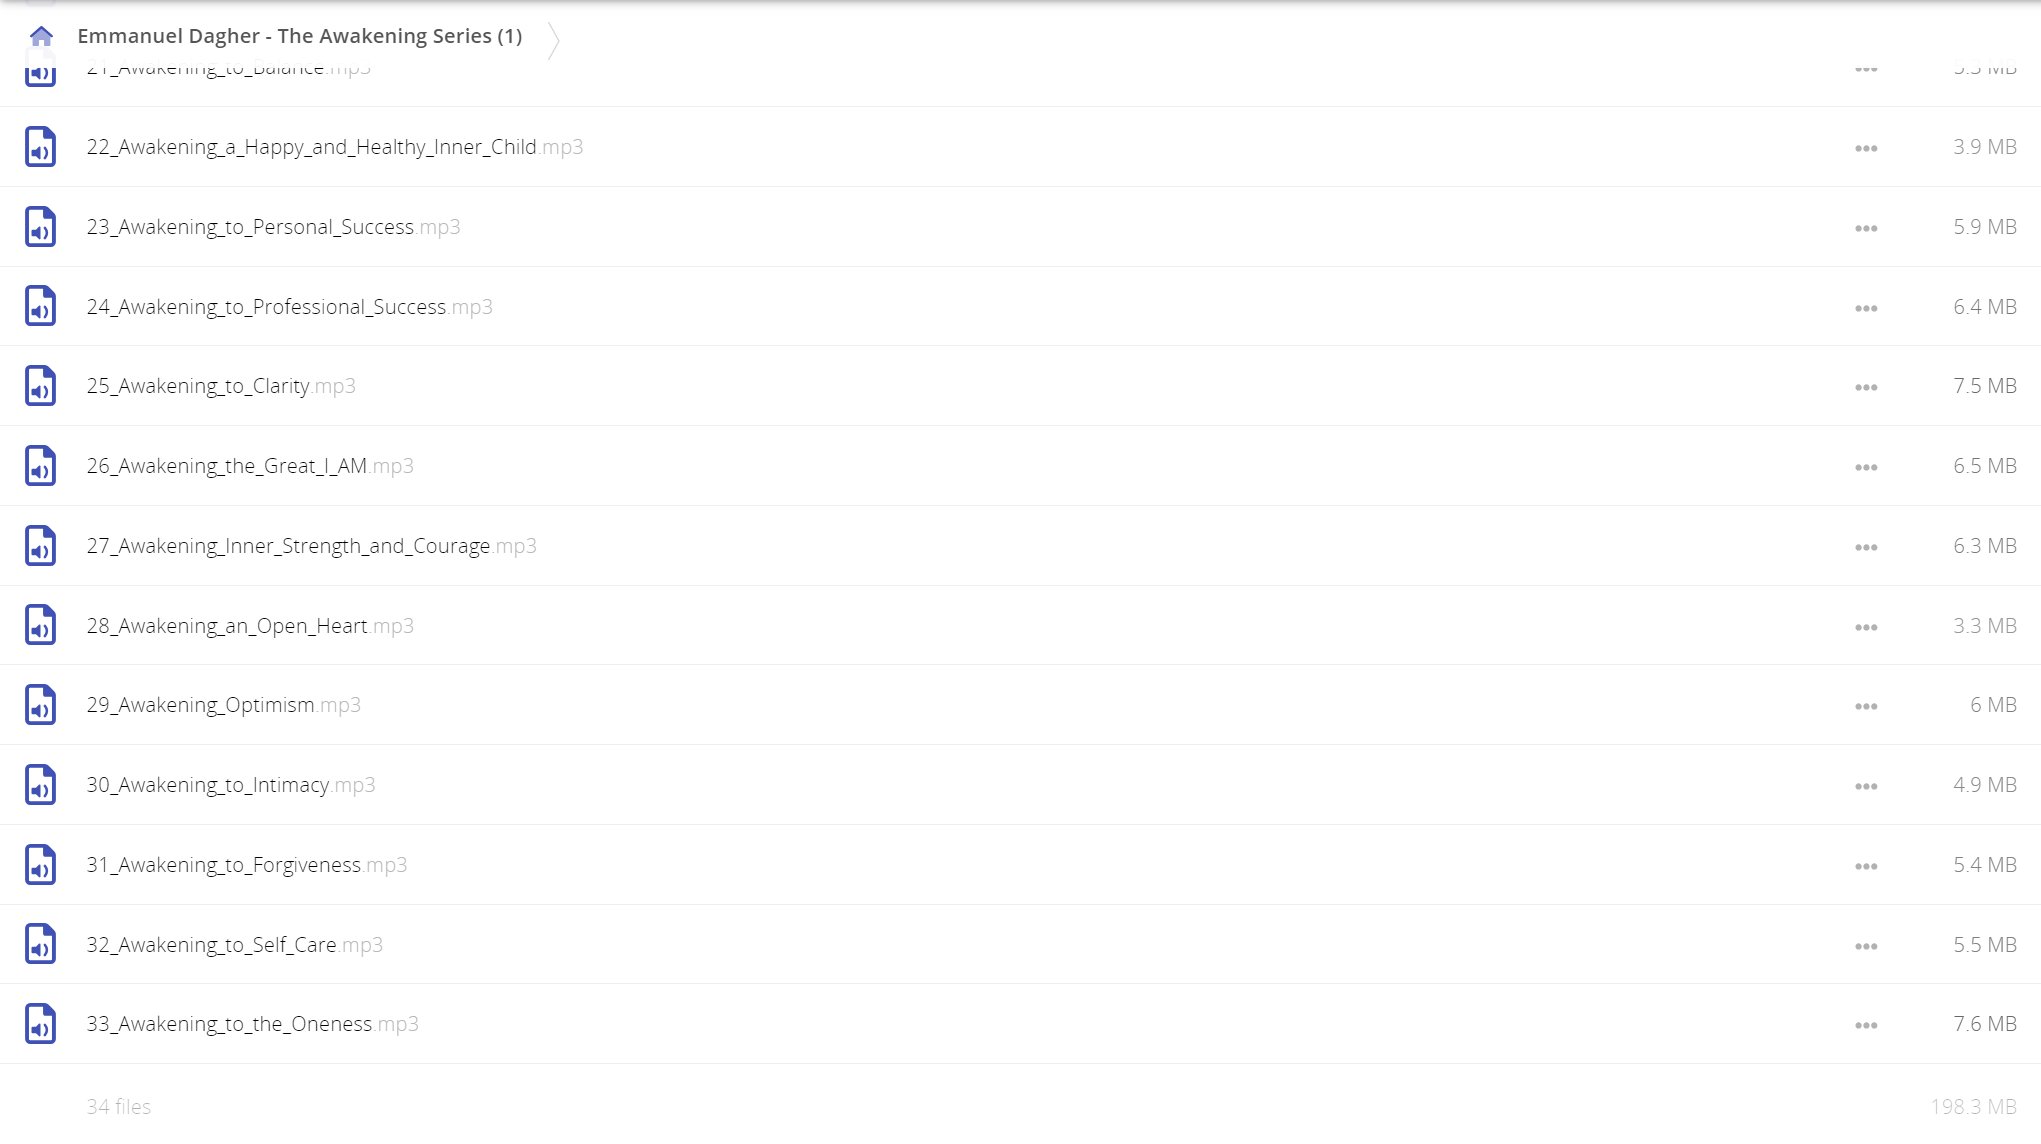
Task: Click the 7.5 MB size of Clarity file
Action: (x=1985, y=386)
